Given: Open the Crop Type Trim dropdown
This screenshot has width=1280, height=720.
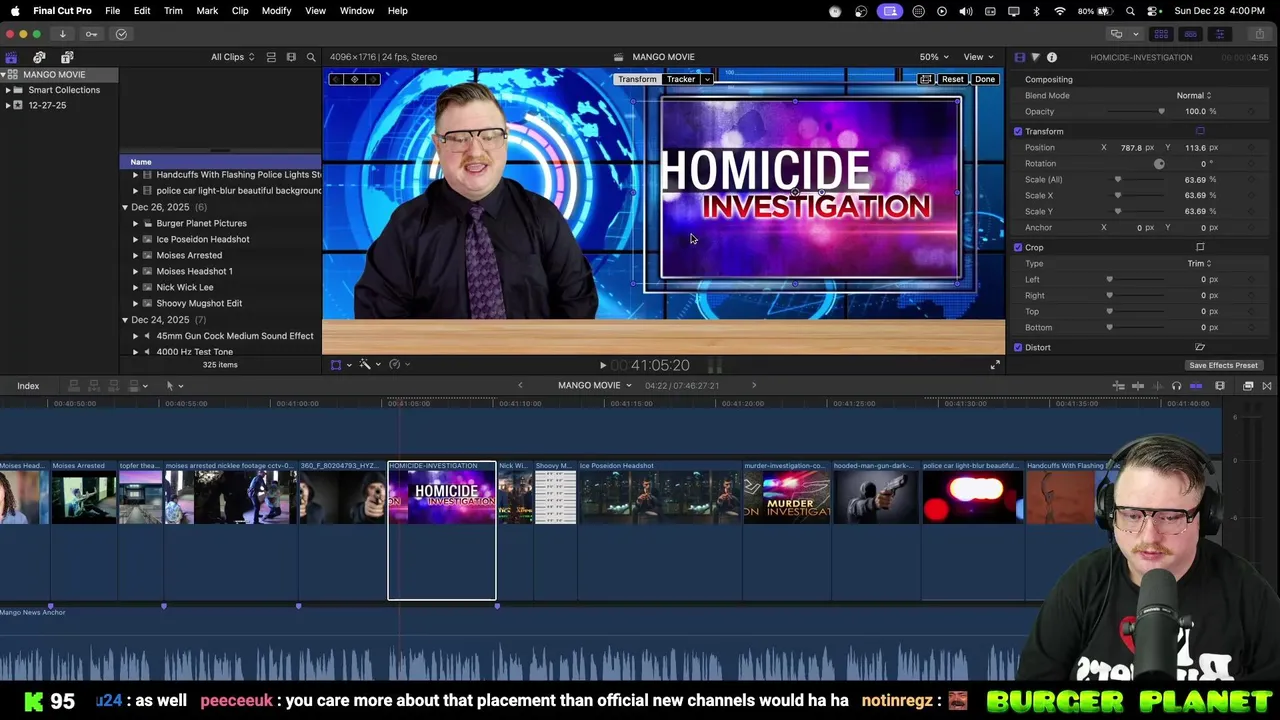Looking at the screenshot, I should click(x=1199, y=263).
